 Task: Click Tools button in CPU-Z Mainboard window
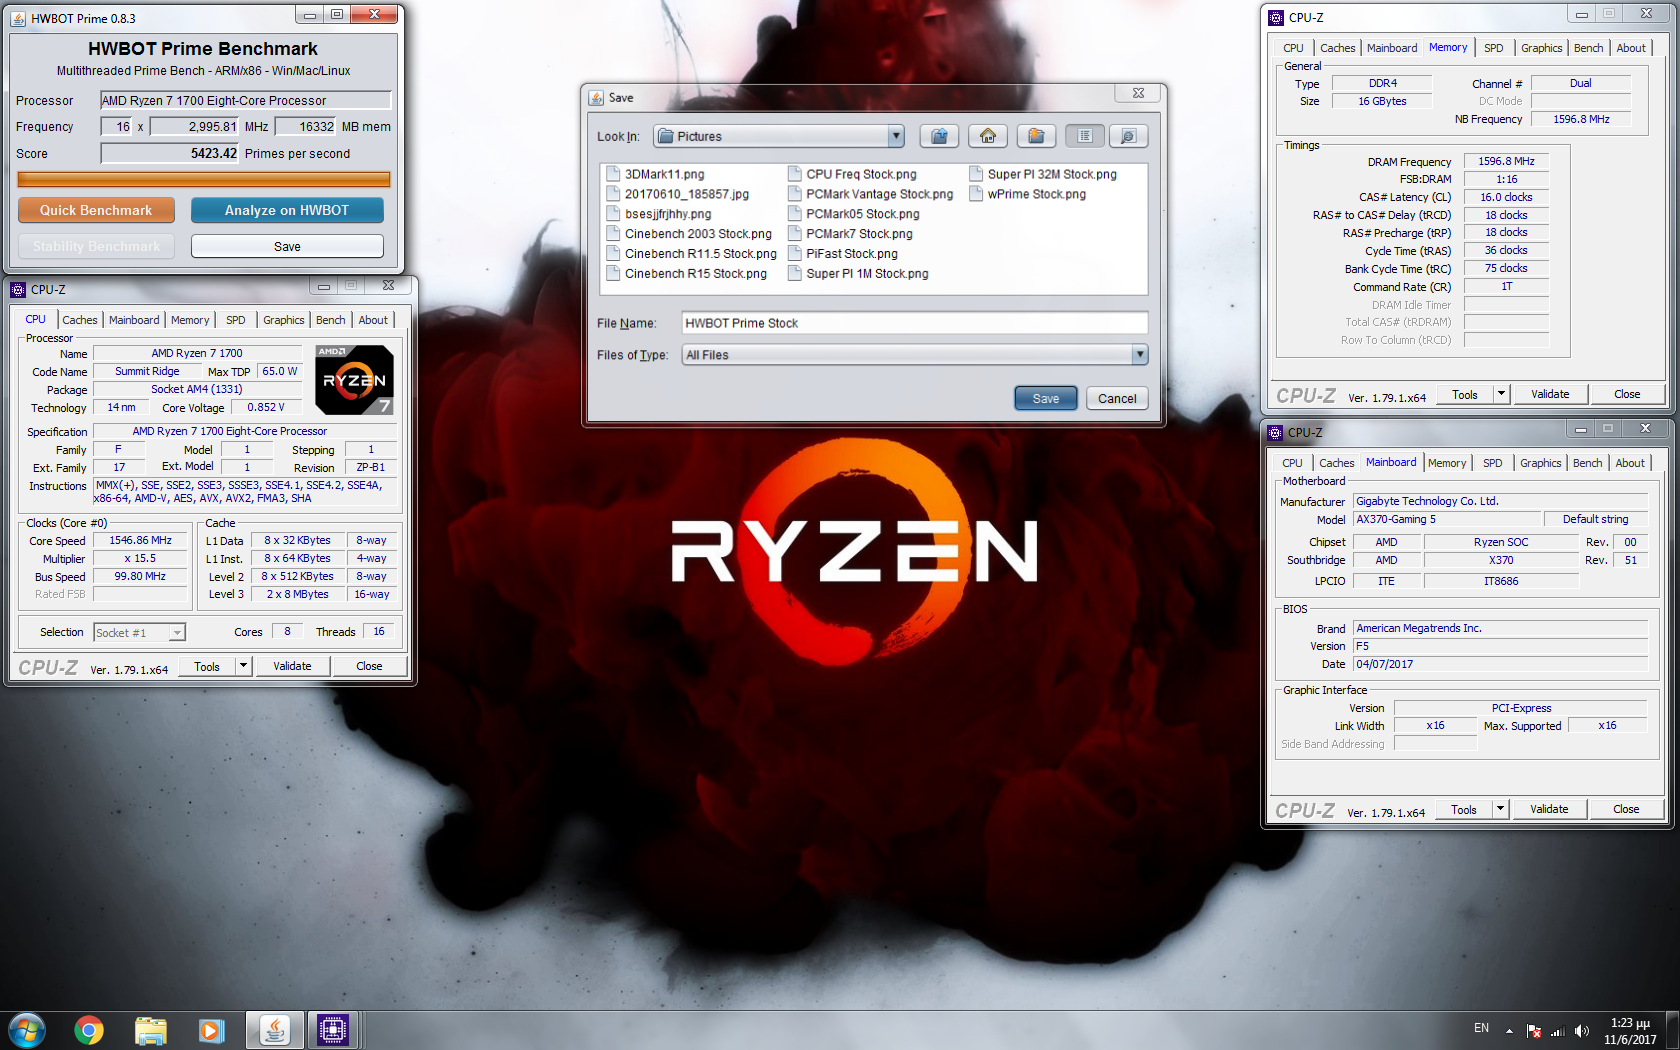coord(1464,809)
